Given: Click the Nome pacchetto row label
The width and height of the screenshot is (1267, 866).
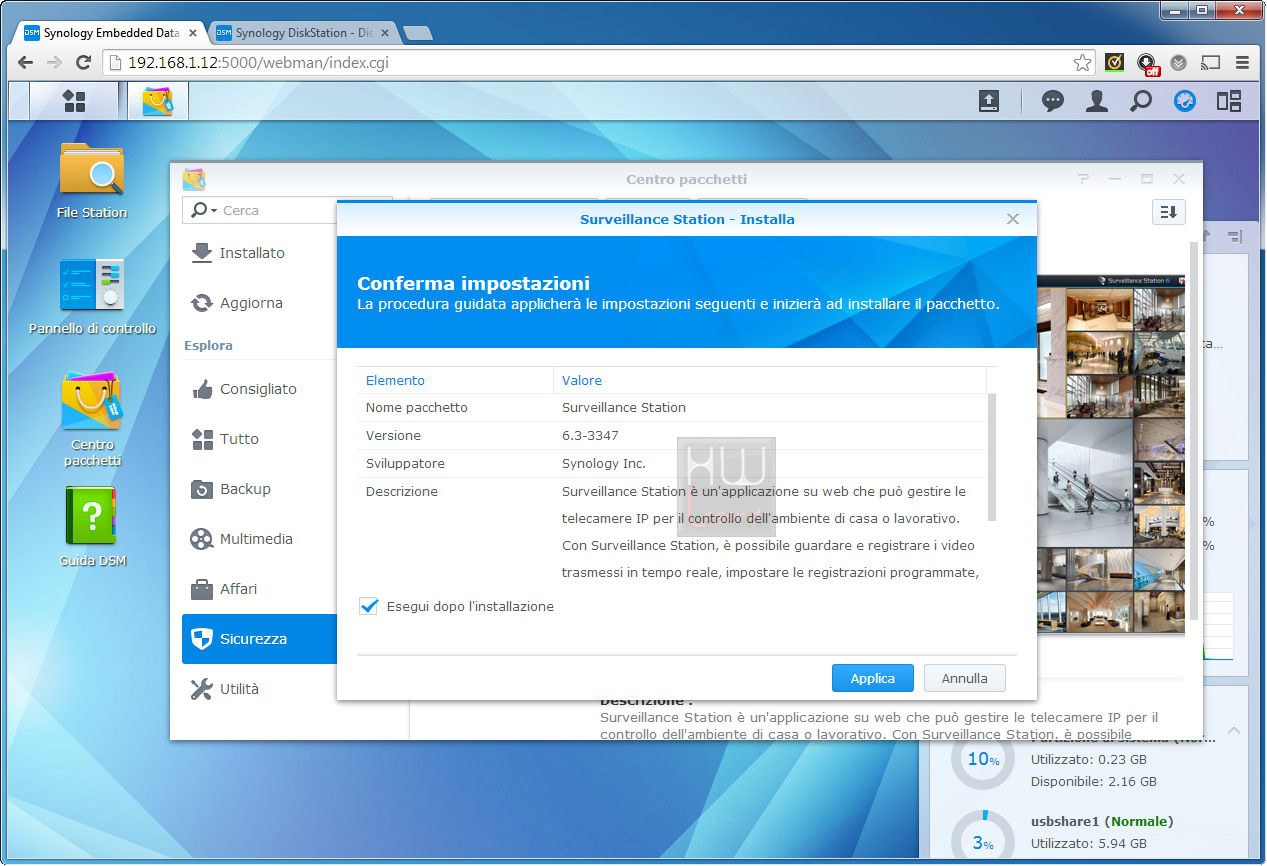Looking at the screenshot, I should 417,407.
